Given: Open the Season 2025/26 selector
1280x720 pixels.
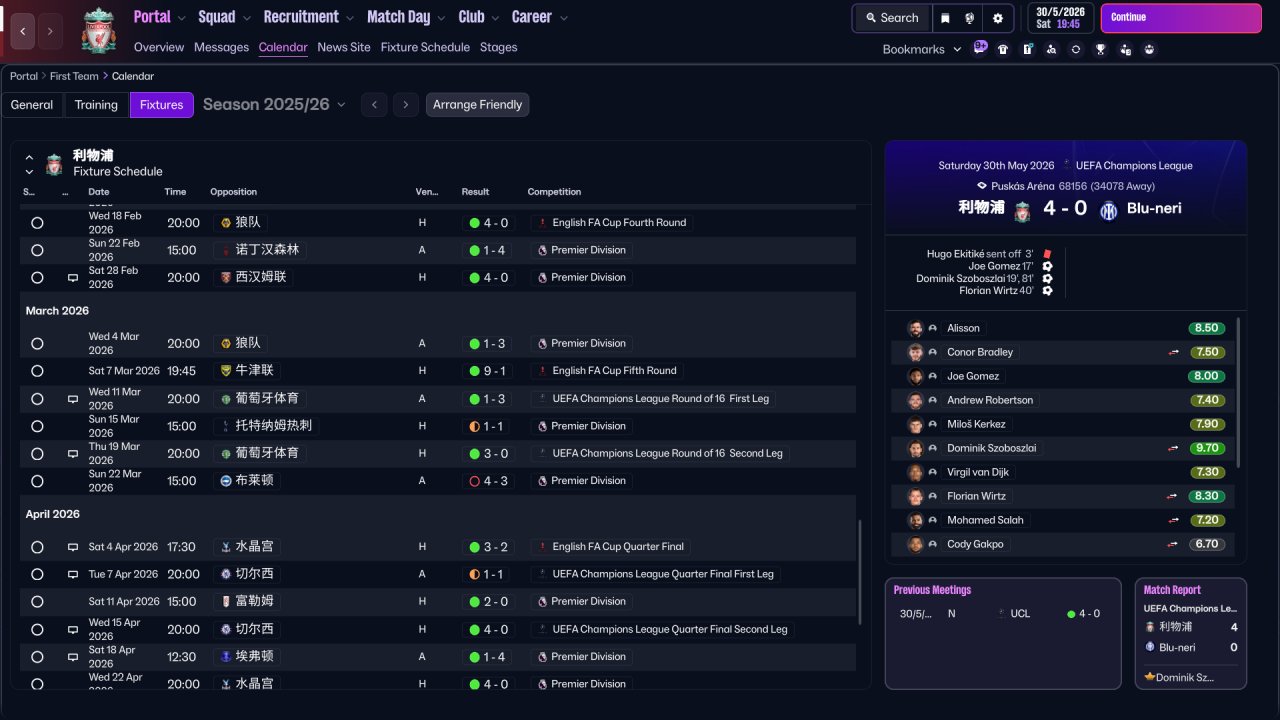Looking at the screenshot, I should click(x=274, y=104).
